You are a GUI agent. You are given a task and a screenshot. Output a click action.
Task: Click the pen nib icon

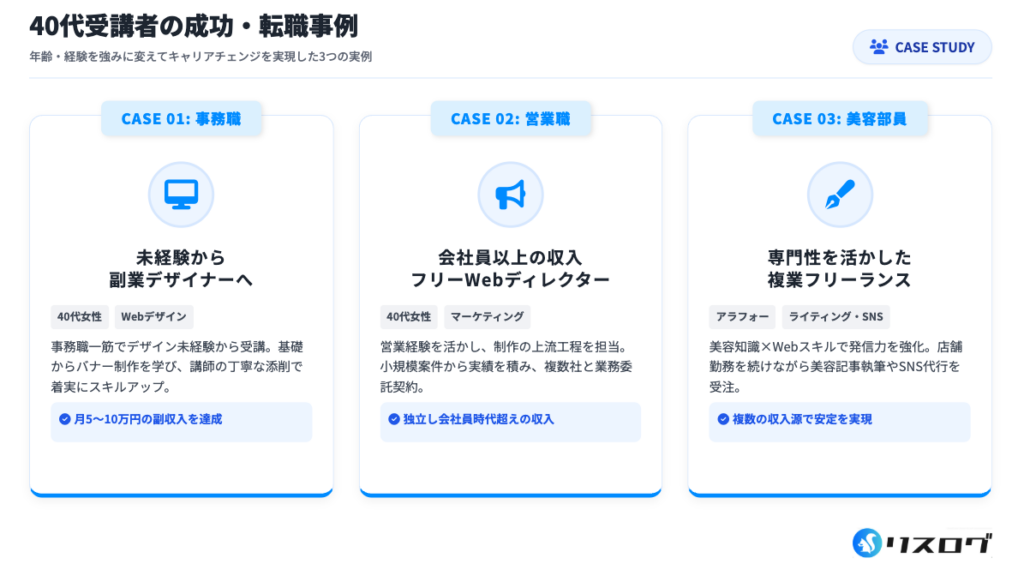(839, 194)
